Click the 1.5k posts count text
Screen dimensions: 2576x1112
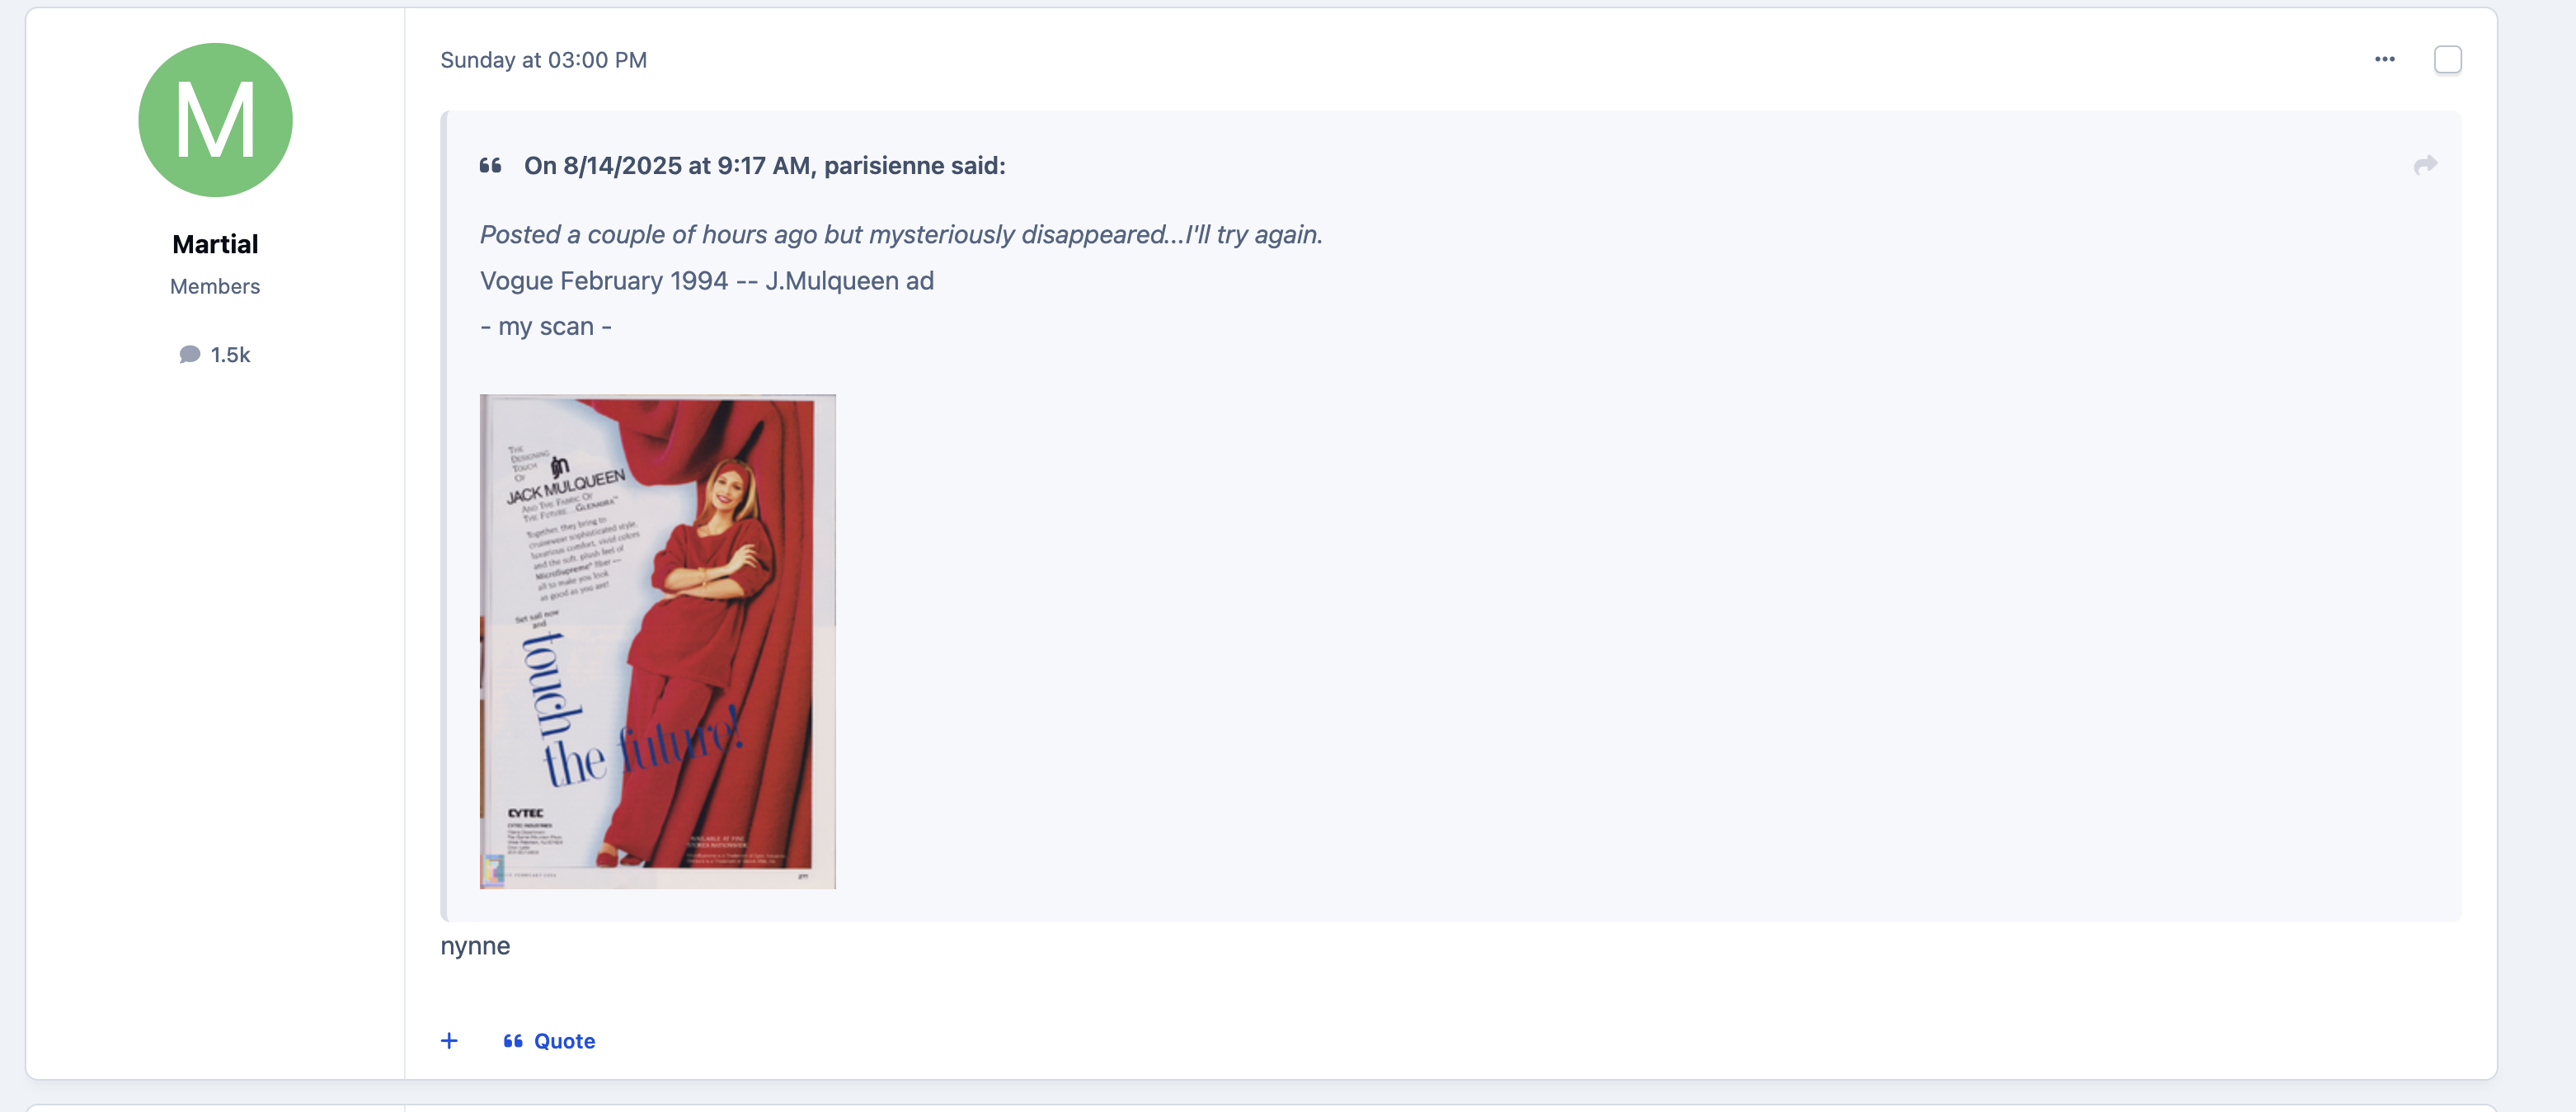[x=230, y=354]
